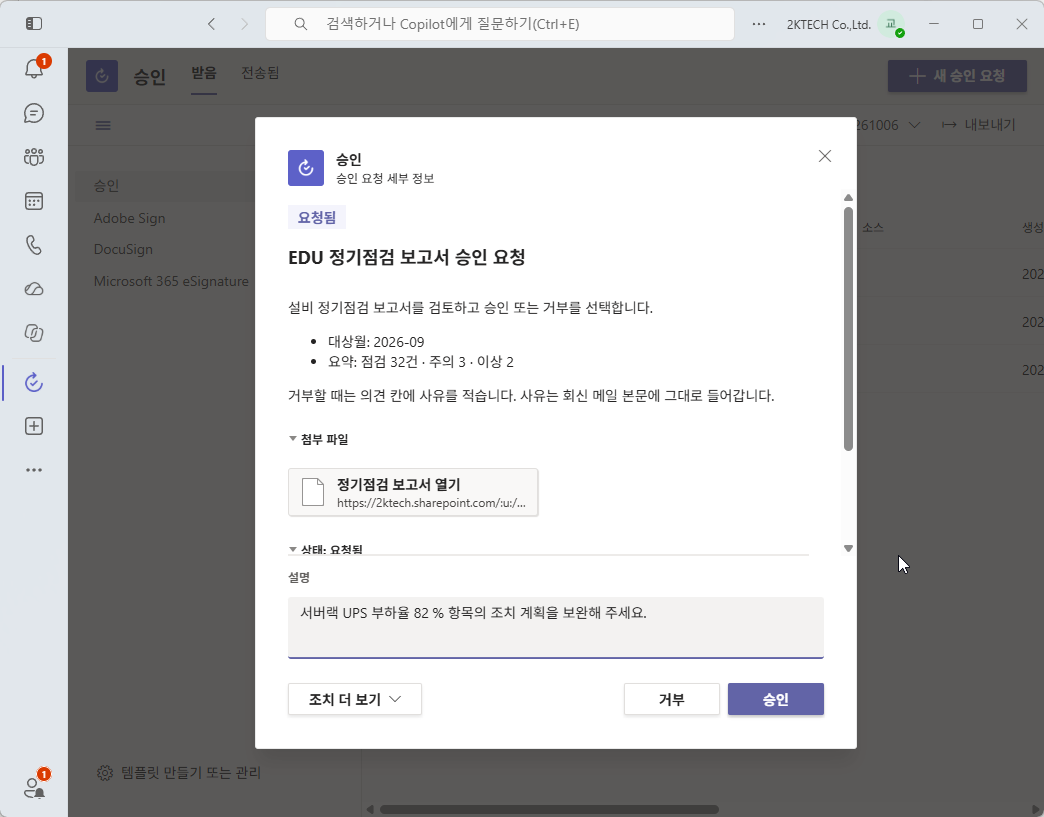Viewport: 1044px width, 817px height.
Task: Click the document icon on attachment card
Action: pos(313,493)
